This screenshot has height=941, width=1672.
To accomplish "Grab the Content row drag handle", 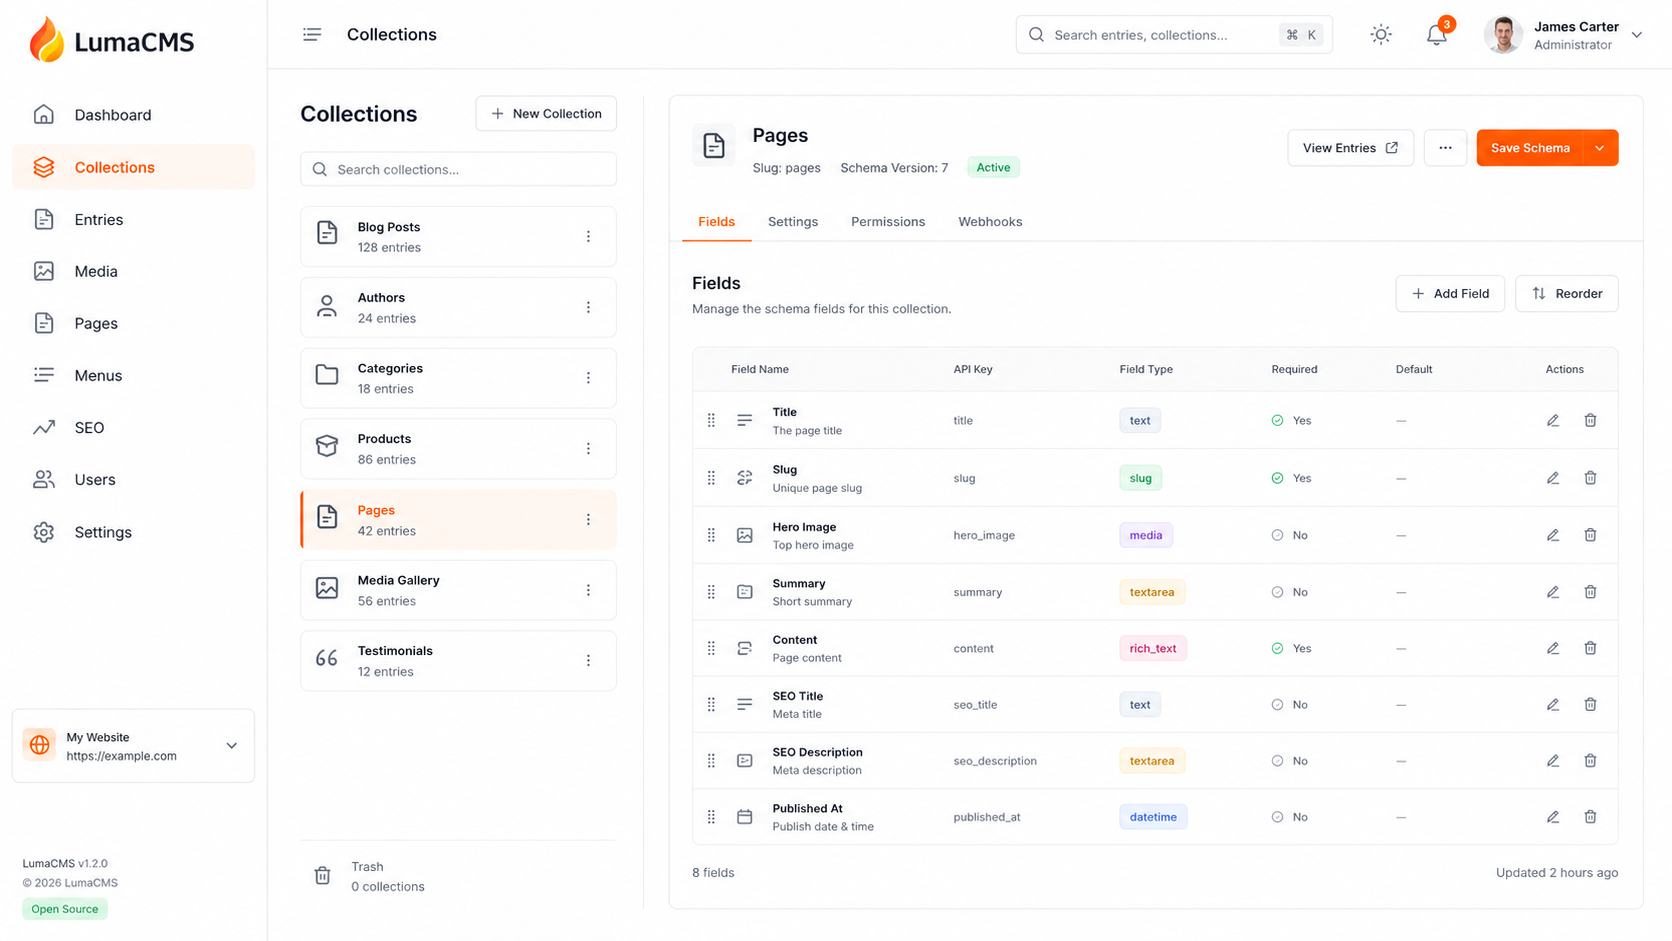I will pos(711,648).
